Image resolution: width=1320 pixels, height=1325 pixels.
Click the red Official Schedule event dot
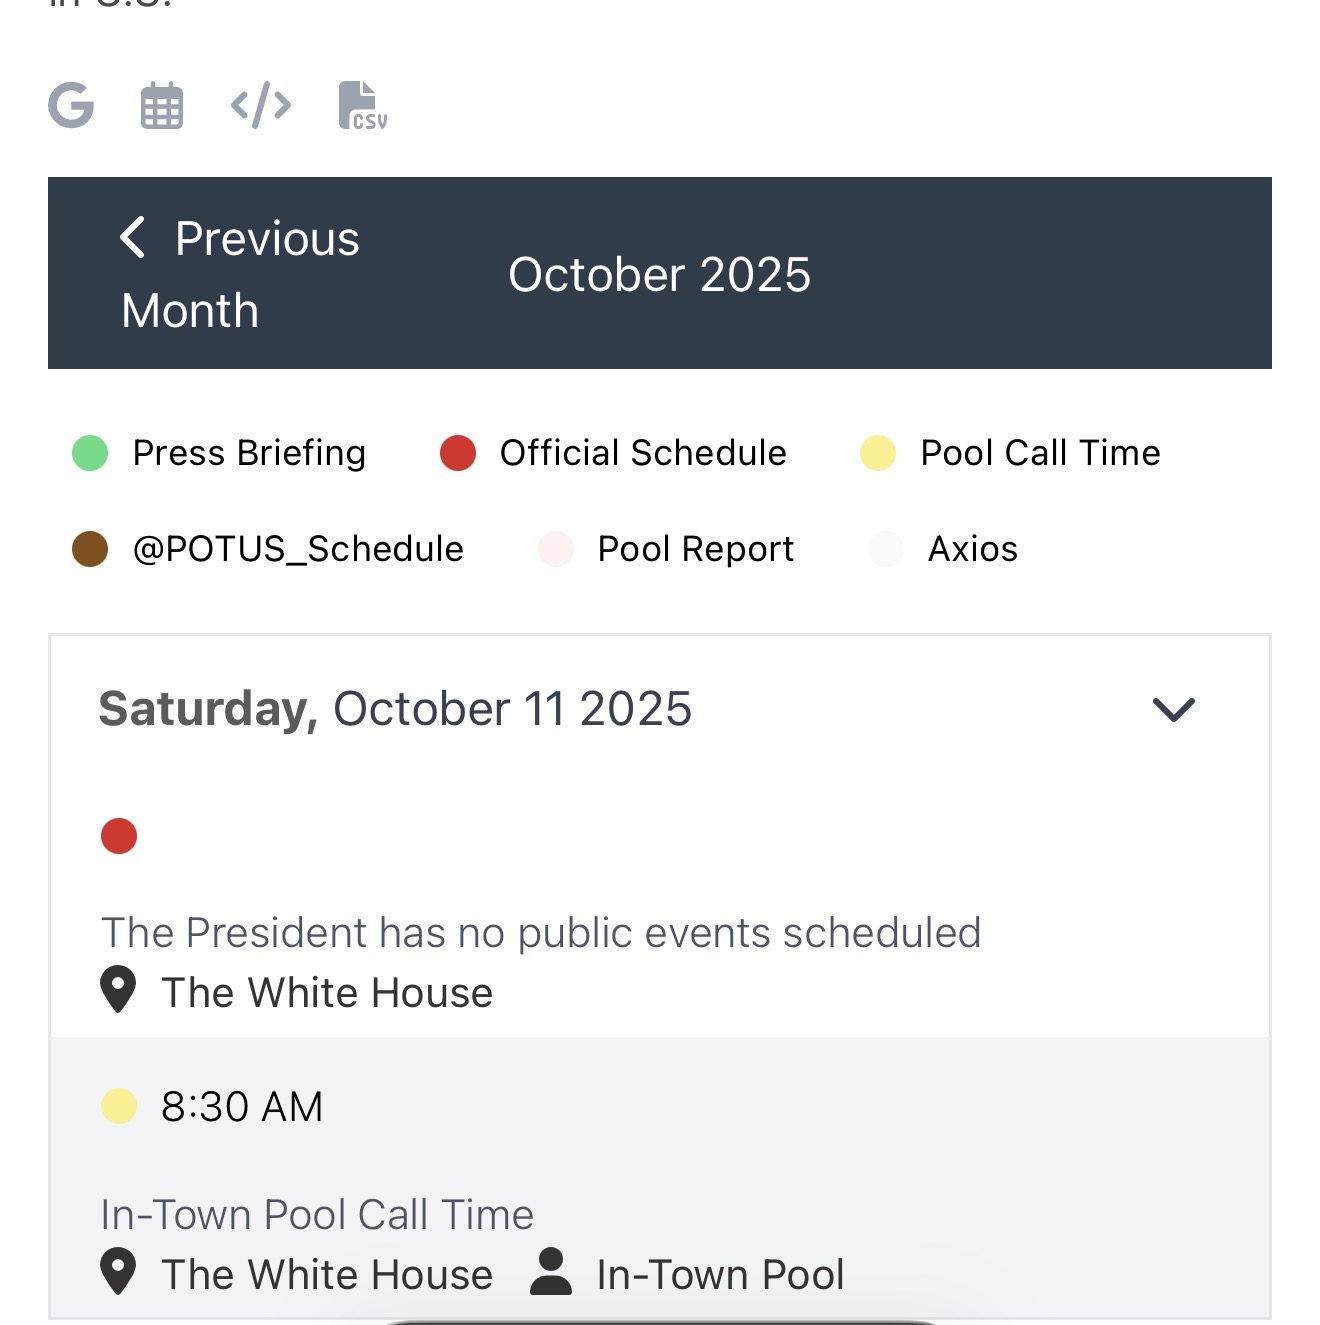pos(119,836)
